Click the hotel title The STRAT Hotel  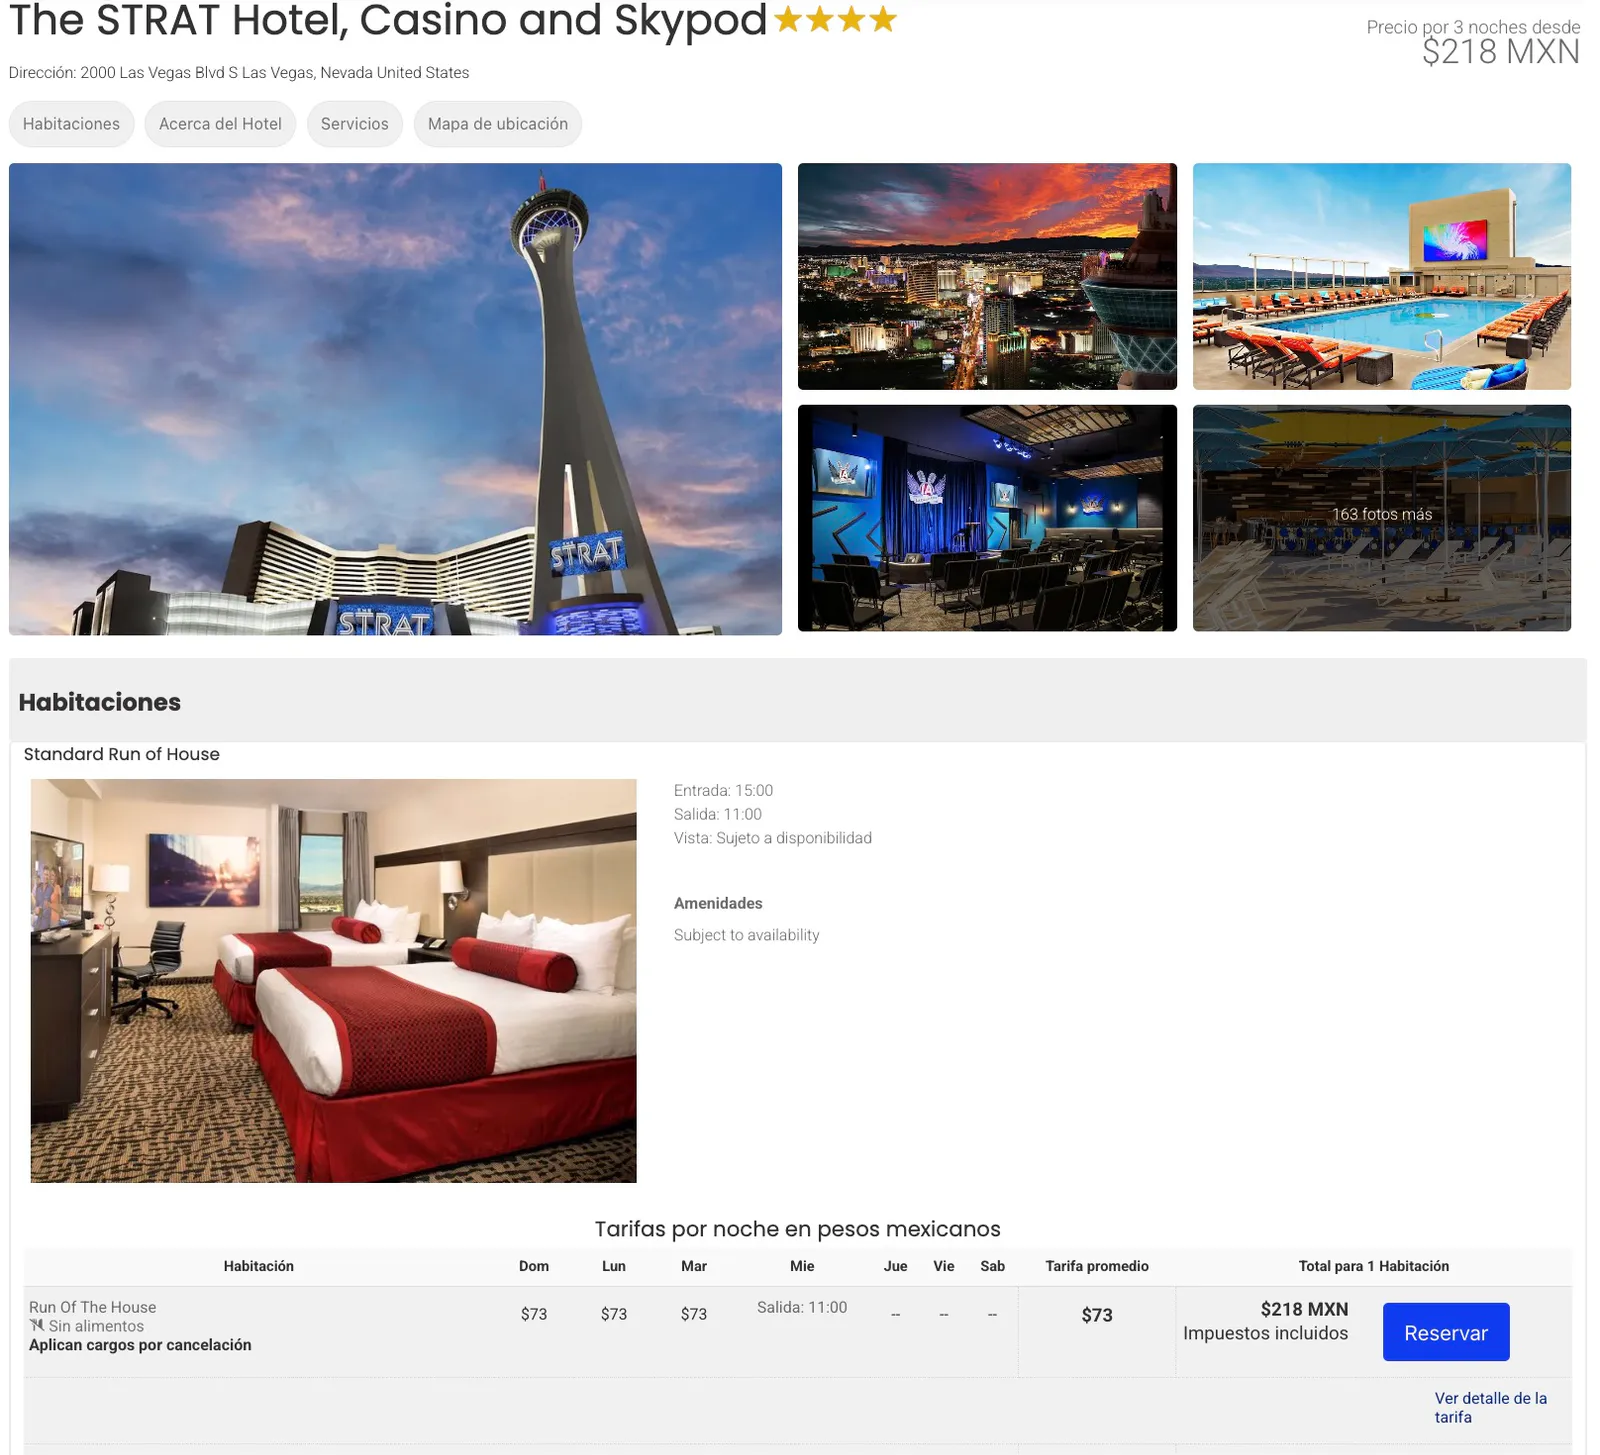[x=388, y=20]
